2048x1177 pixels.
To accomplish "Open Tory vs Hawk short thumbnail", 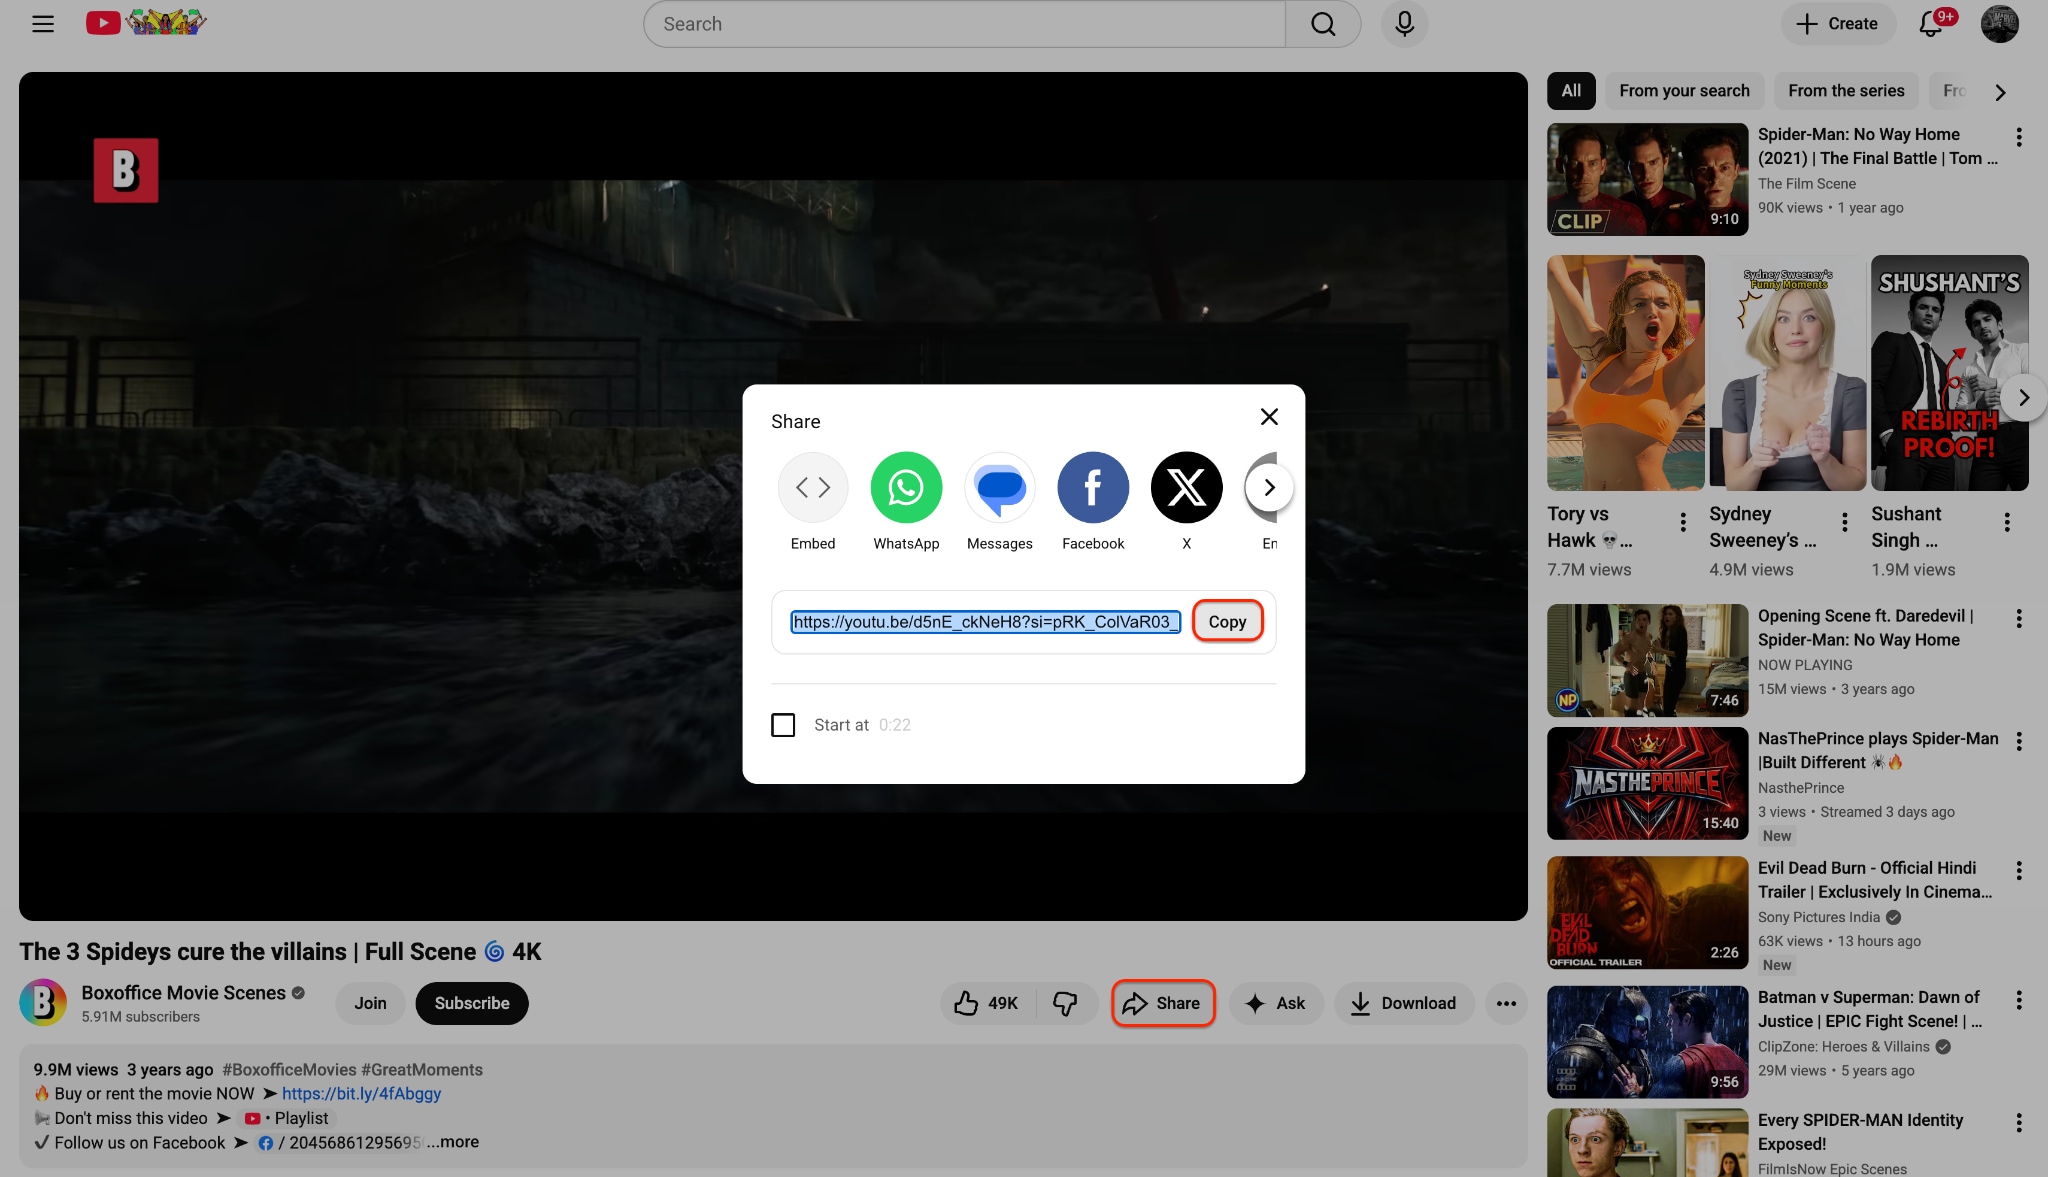I will coord(1625,373).
